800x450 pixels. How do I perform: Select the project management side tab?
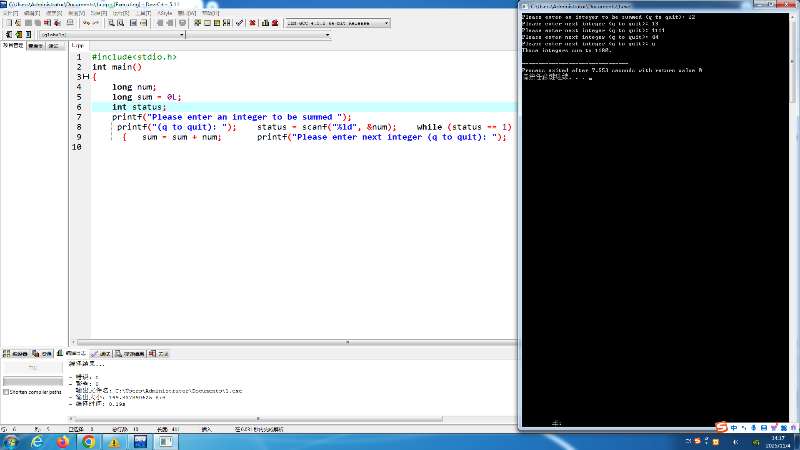click(13, 45)
